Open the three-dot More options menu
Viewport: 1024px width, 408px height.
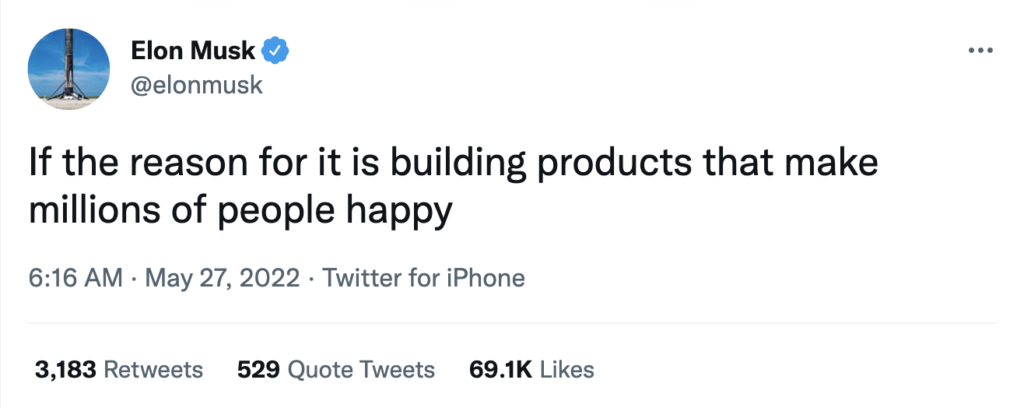point(981,50)
